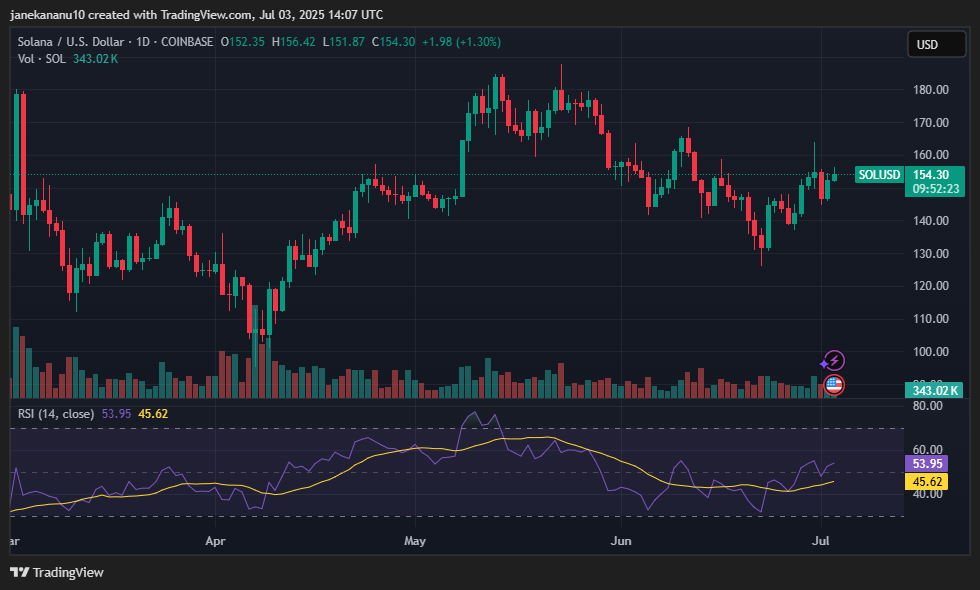Screen dimensions: 980x590
Task: Select the purple RSI value 53.95 label
Action: coord(927,464)
